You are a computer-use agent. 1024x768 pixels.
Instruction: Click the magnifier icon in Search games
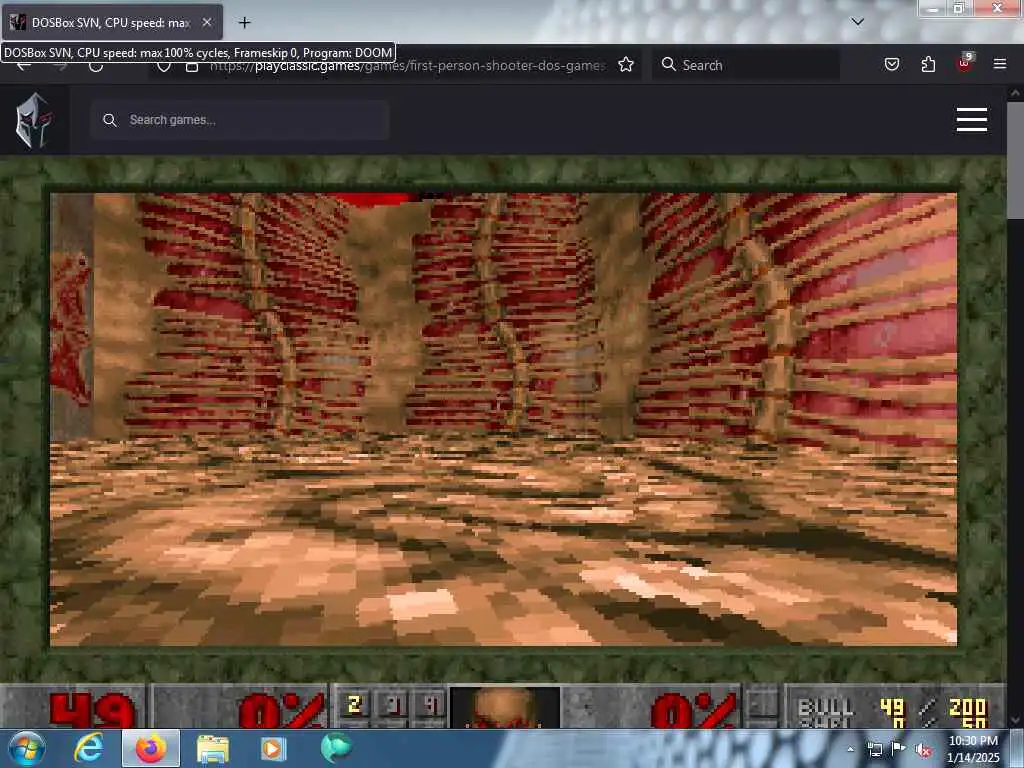110,120
